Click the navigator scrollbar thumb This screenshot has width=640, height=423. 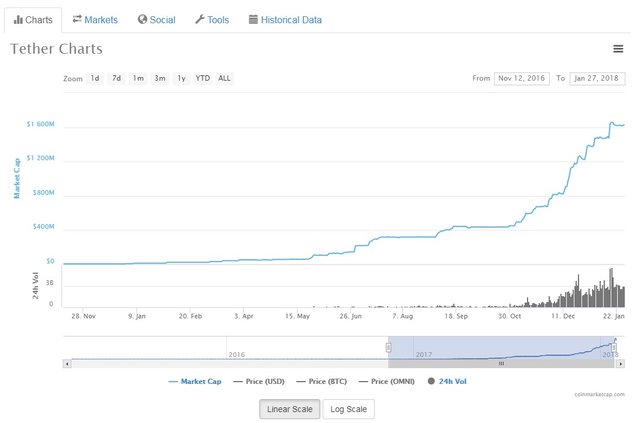pyautogui.click(x=501, y=363)
